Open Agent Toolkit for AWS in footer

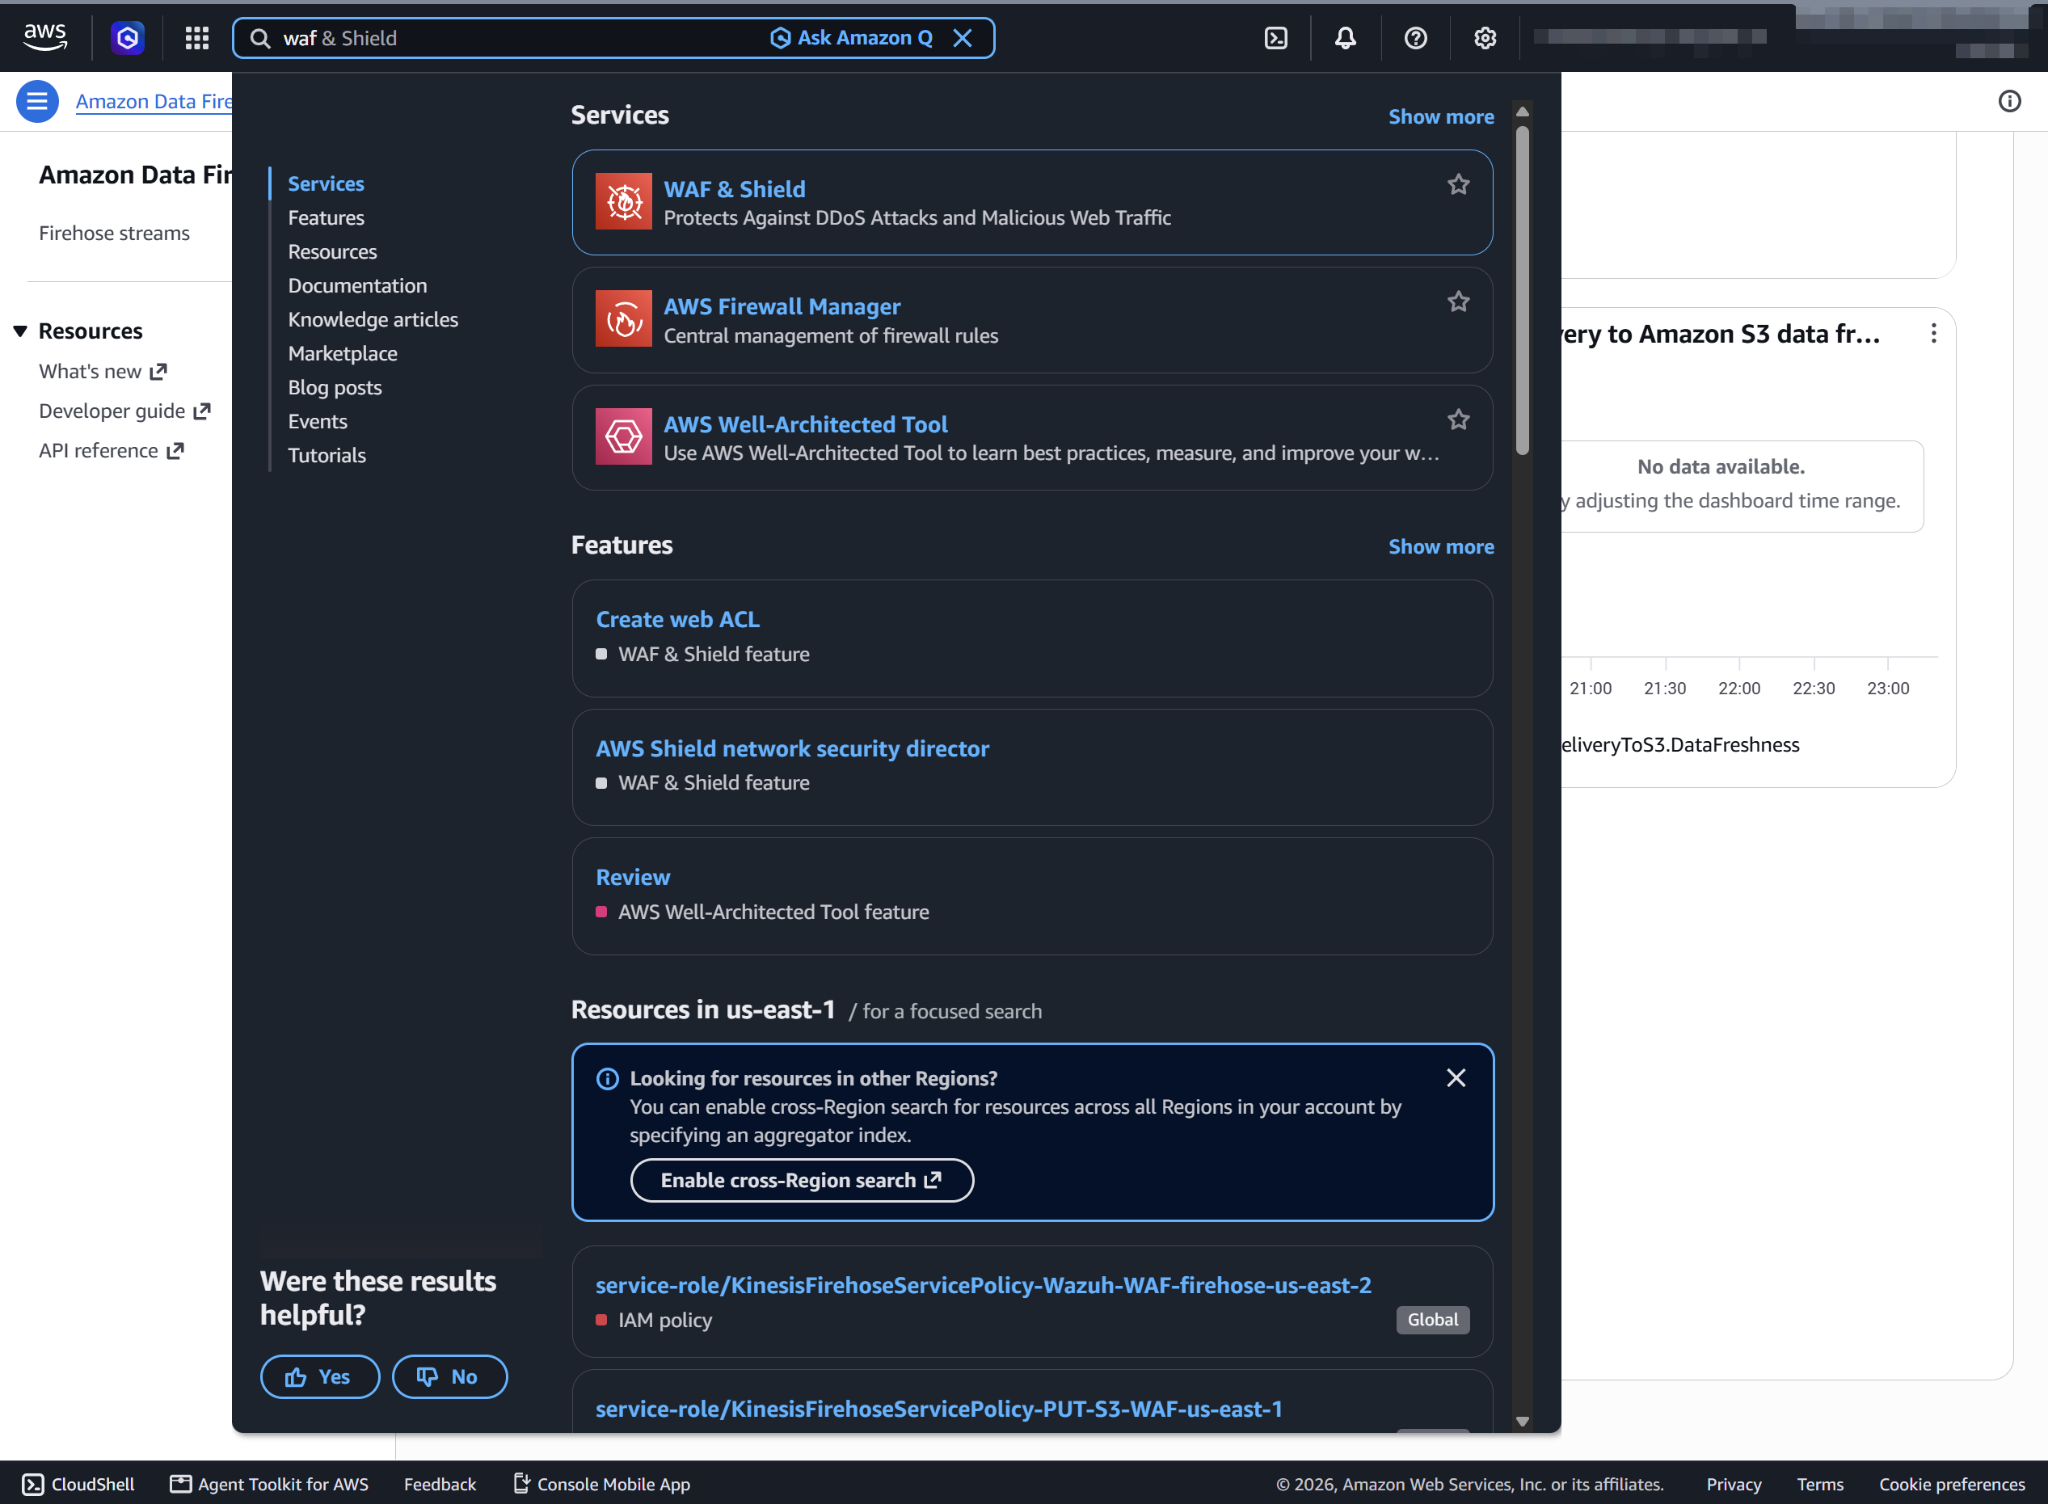[269, 1484]
